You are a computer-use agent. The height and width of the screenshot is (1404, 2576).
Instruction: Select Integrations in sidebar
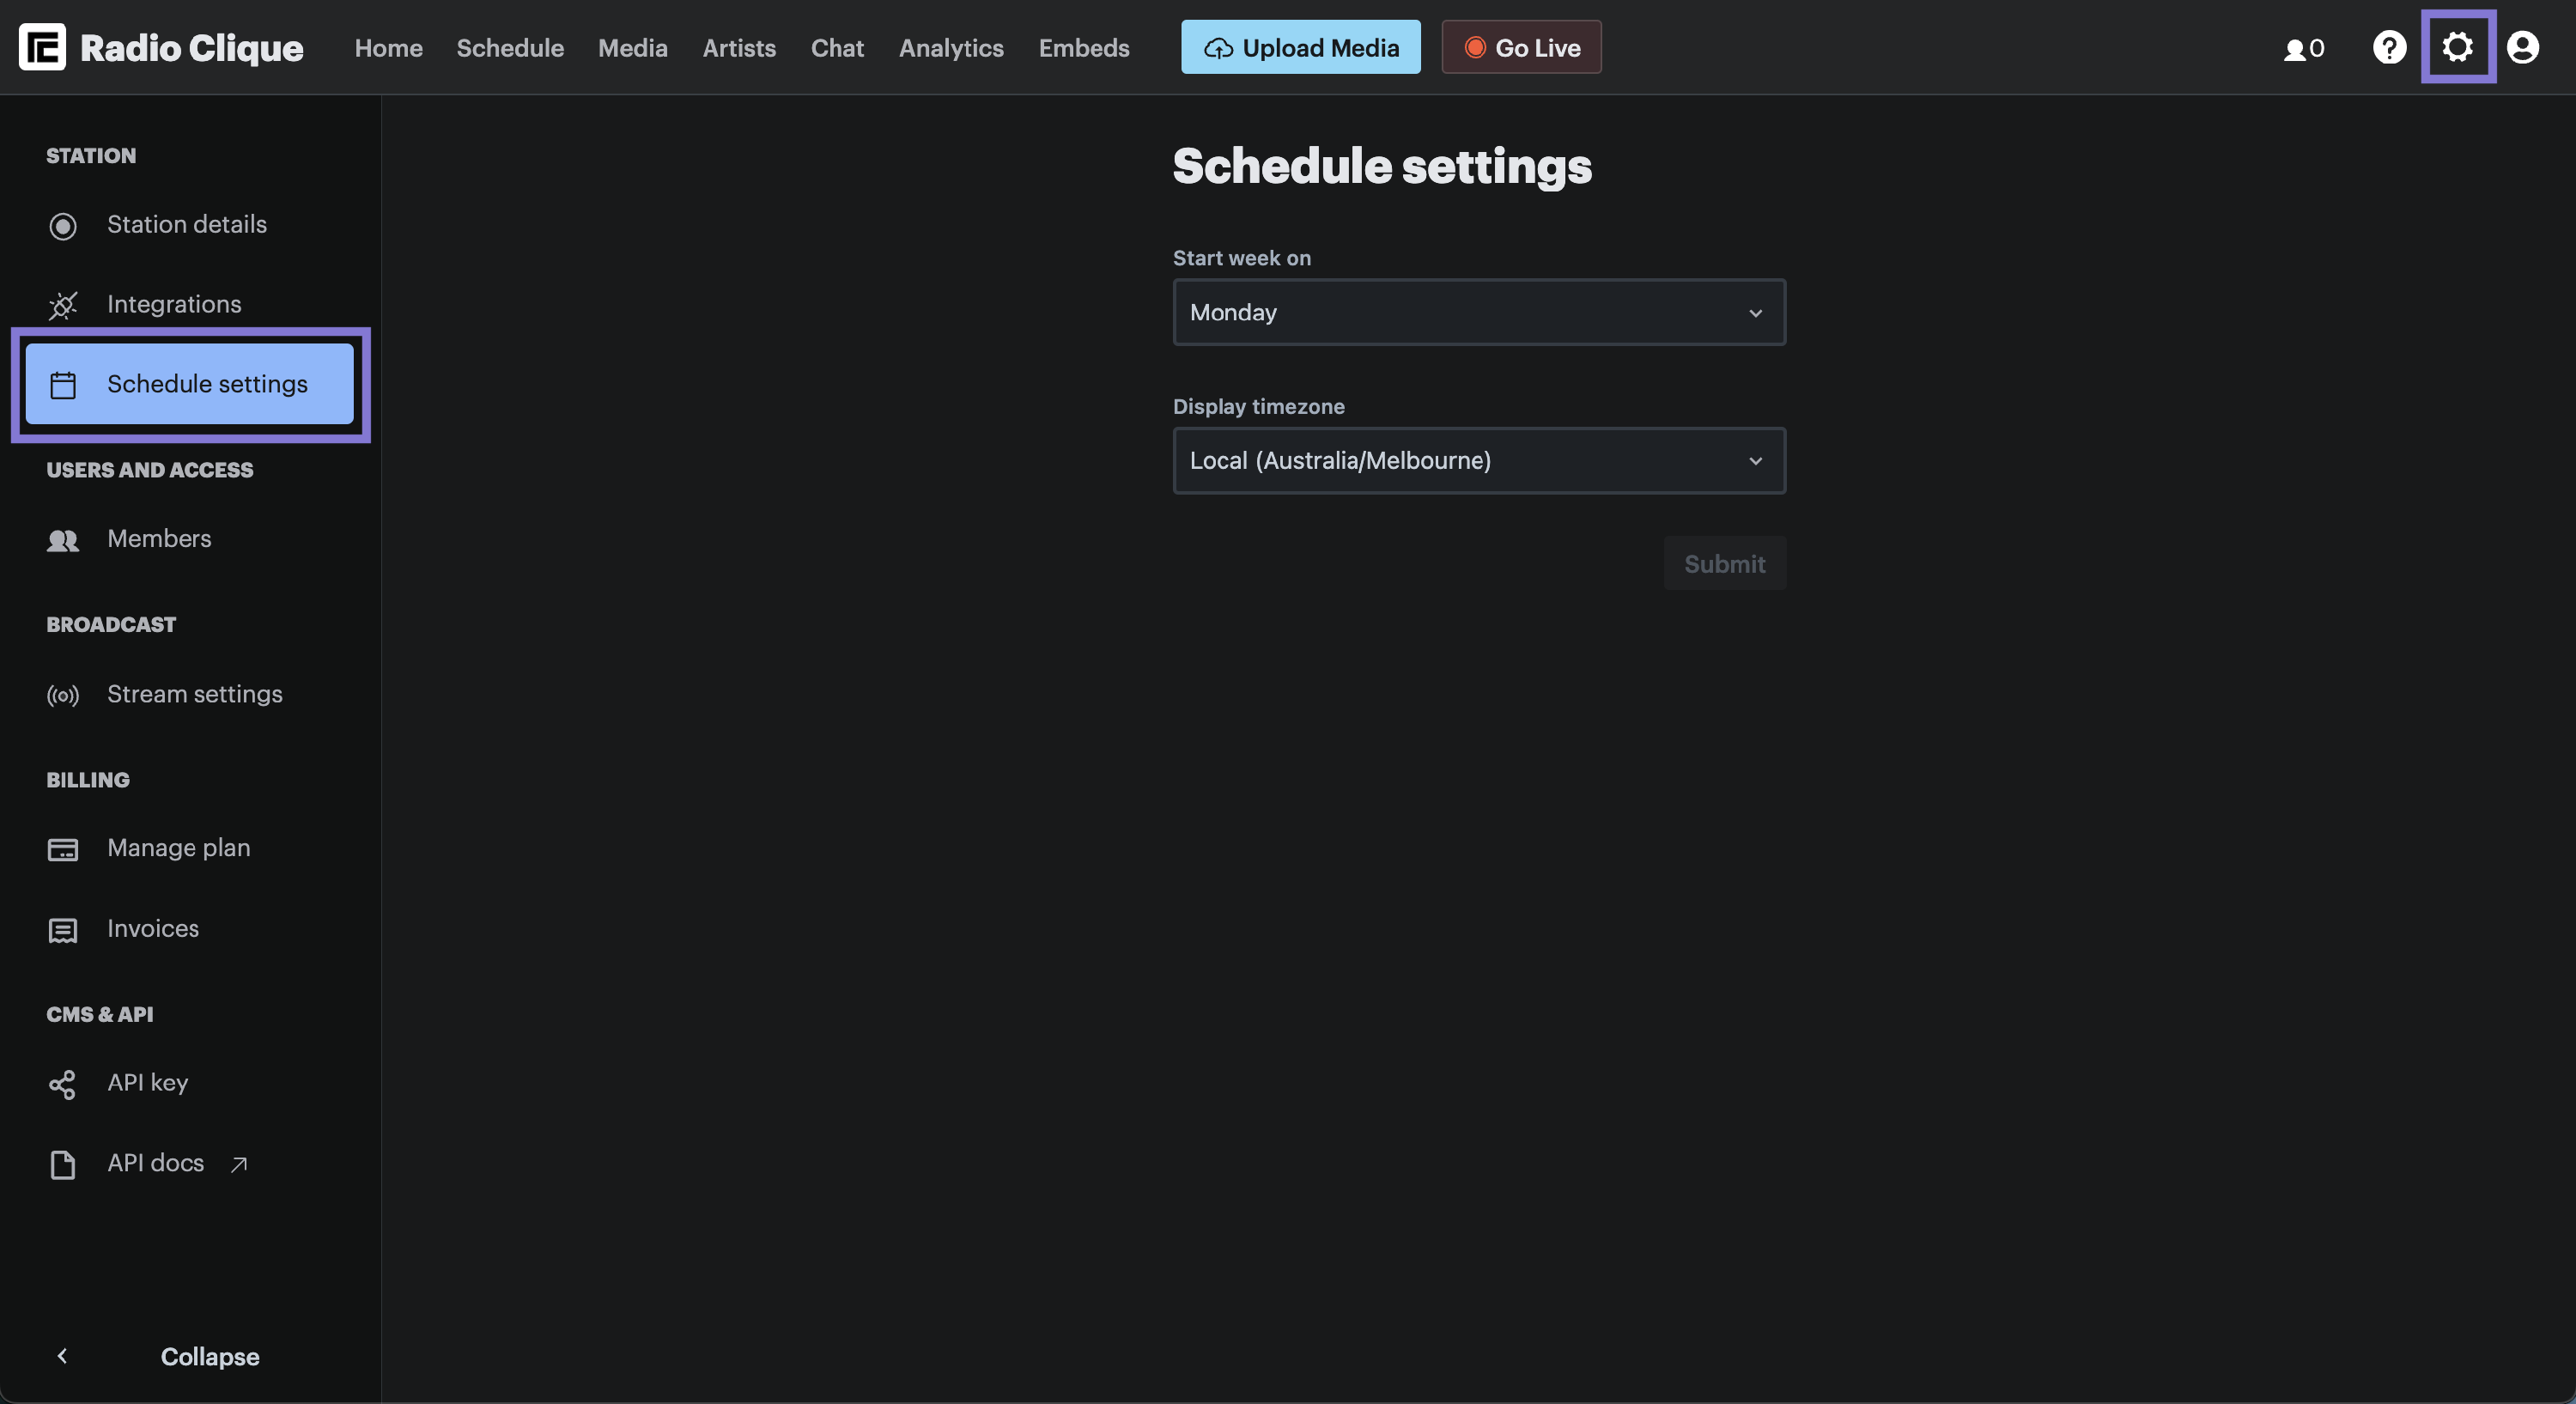[189, 304]
